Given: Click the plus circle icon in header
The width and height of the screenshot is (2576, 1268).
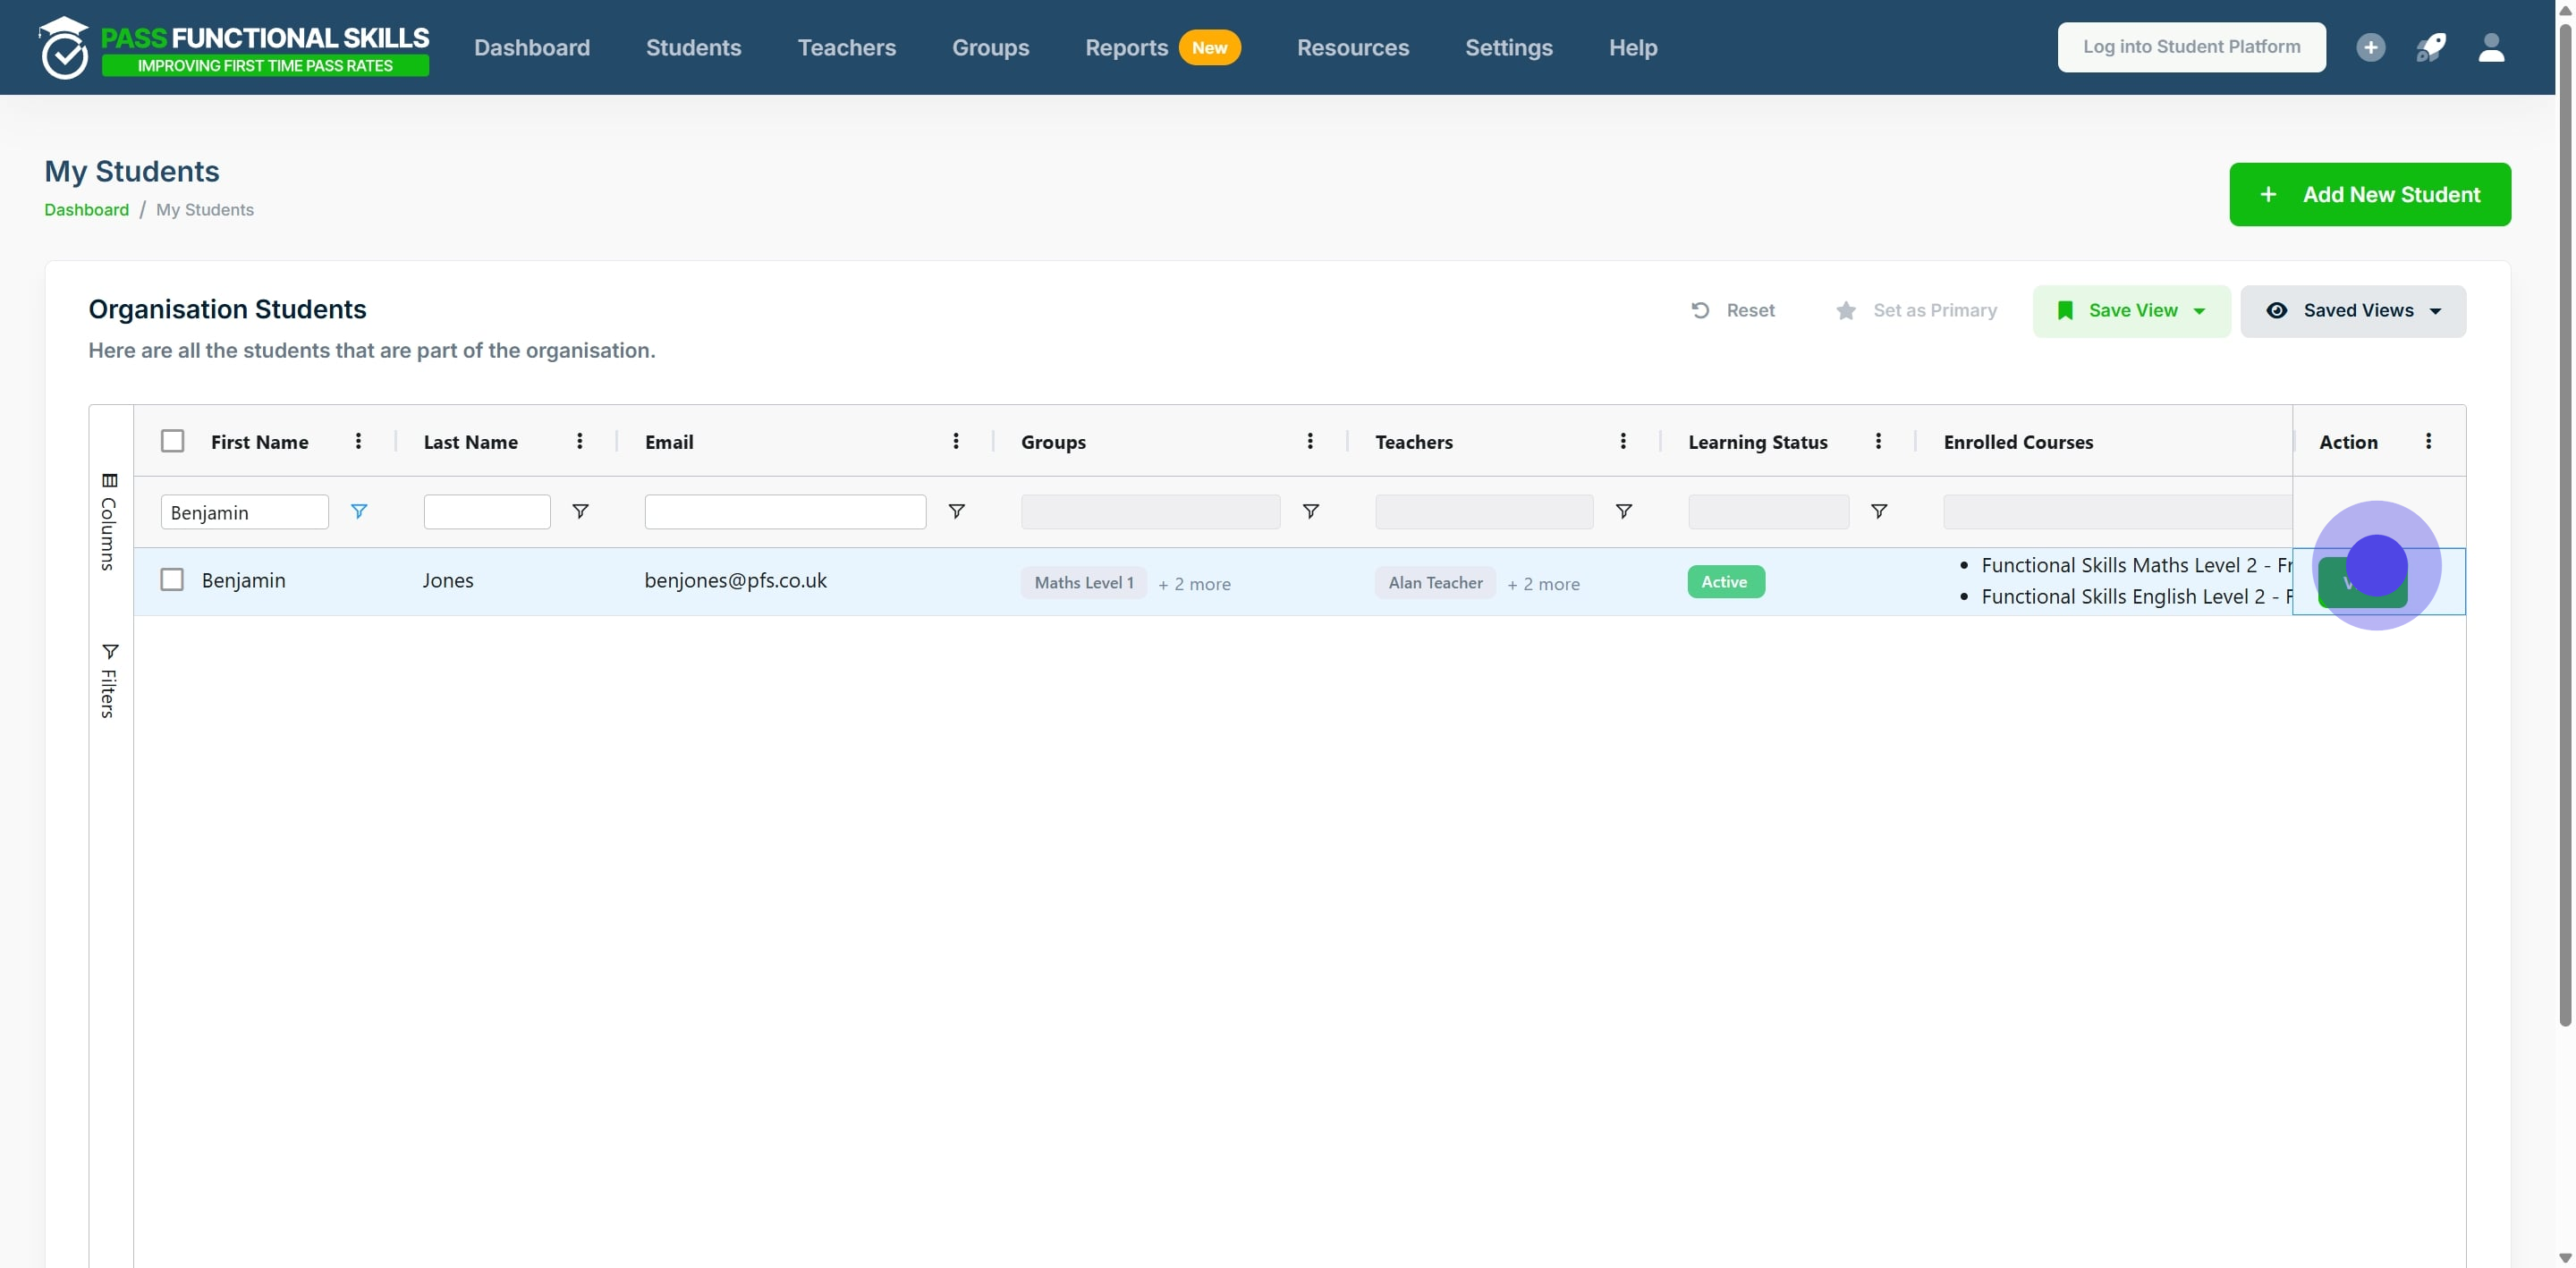Looking at the screenshot, I should 2370,47.
